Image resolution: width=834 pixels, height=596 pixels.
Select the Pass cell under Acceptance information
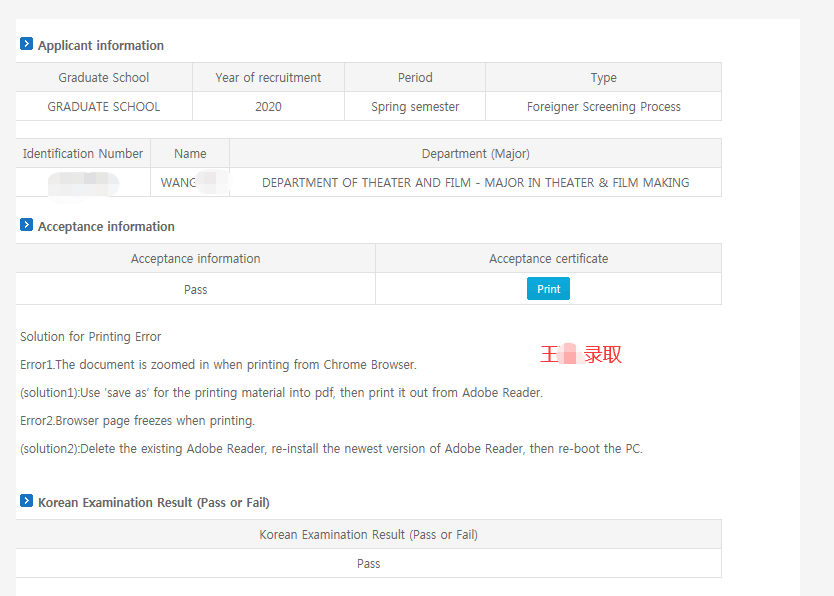pyautogui.click(x=196, y=289)
